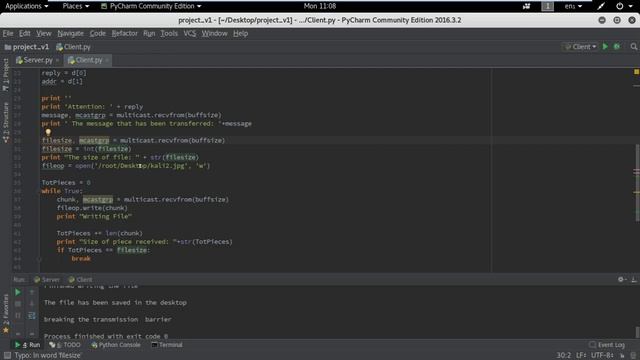Image resolution: width=640 pixels, height=360 pixels.
Task: Open the Terminal tool window
Action: point(167,345)
